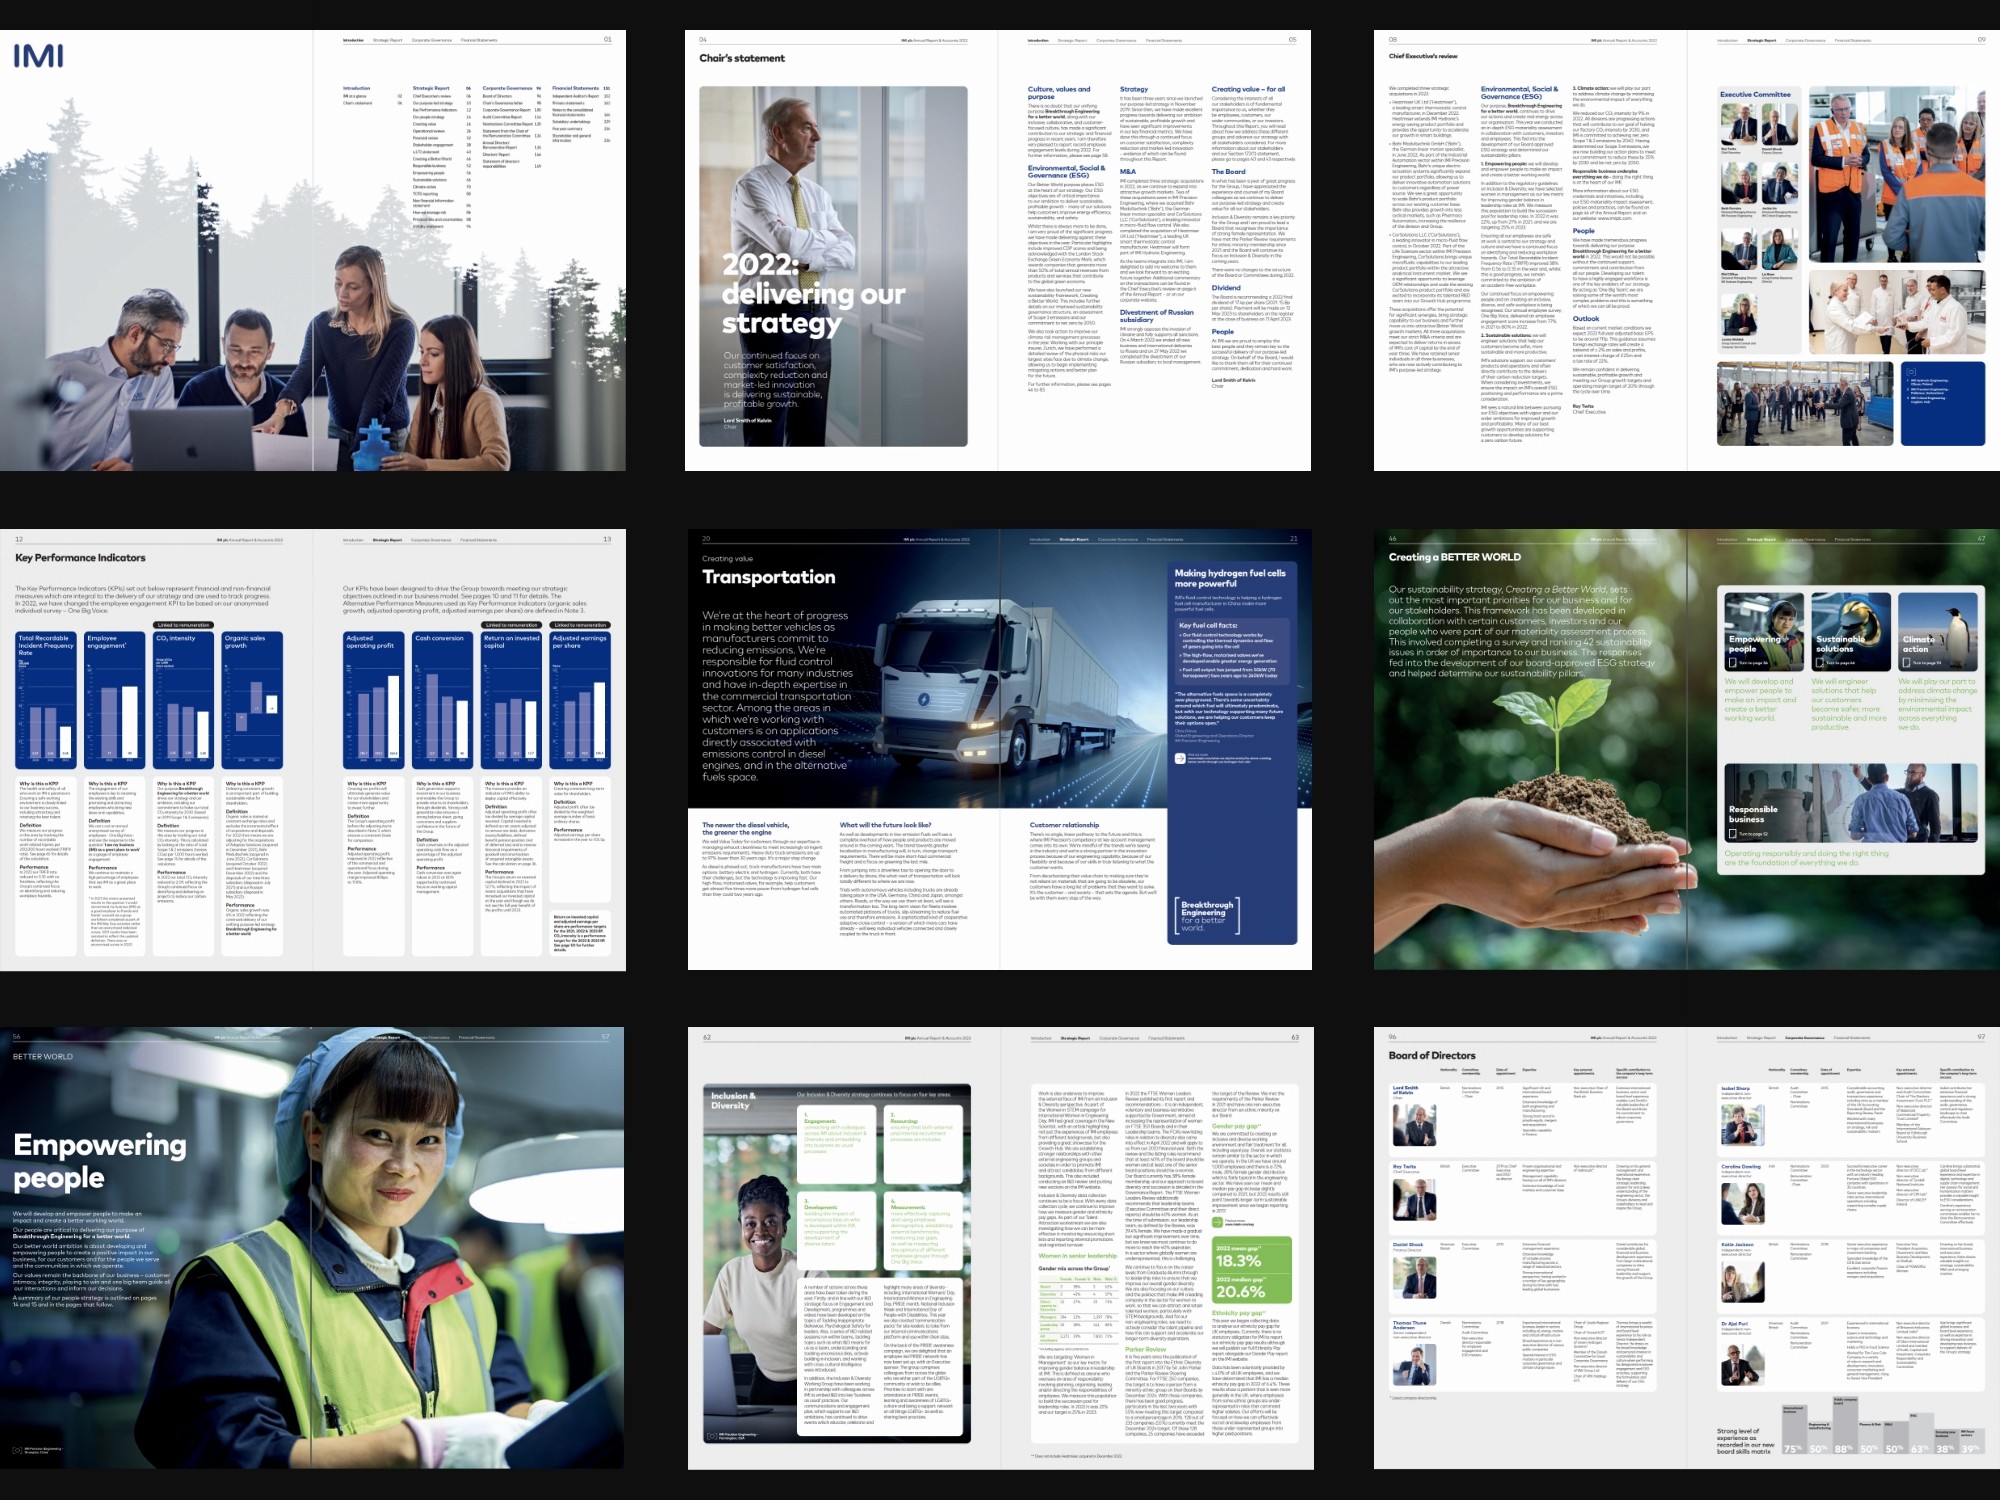The image size is (2000, 1500).
Task: Click the IMI logo on the cover
Action: (x=38, y=55)
